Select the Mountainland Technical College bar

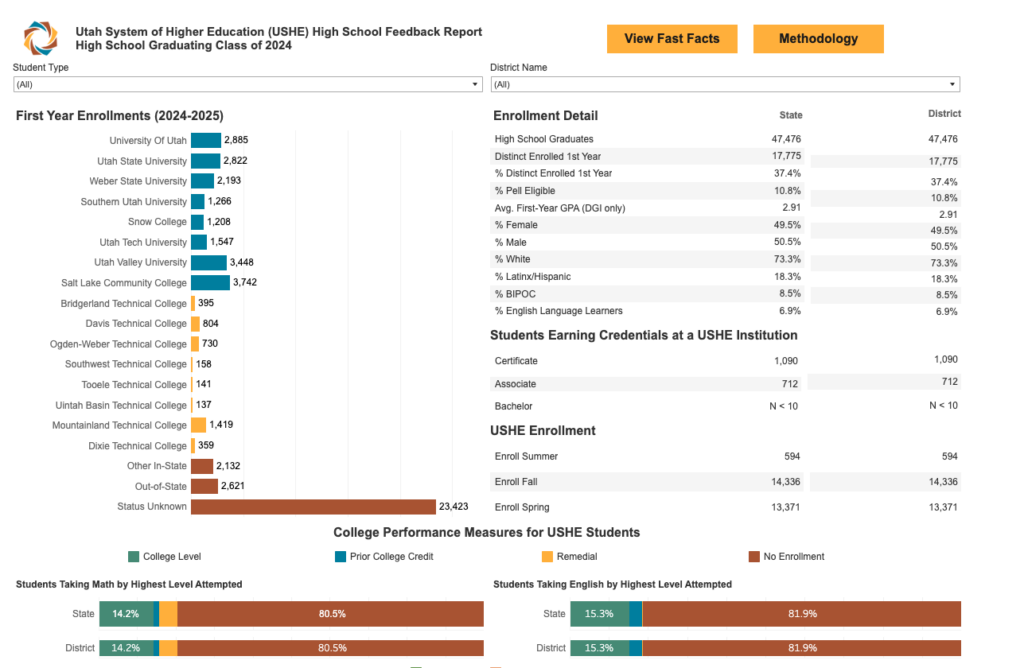[198, 425]
